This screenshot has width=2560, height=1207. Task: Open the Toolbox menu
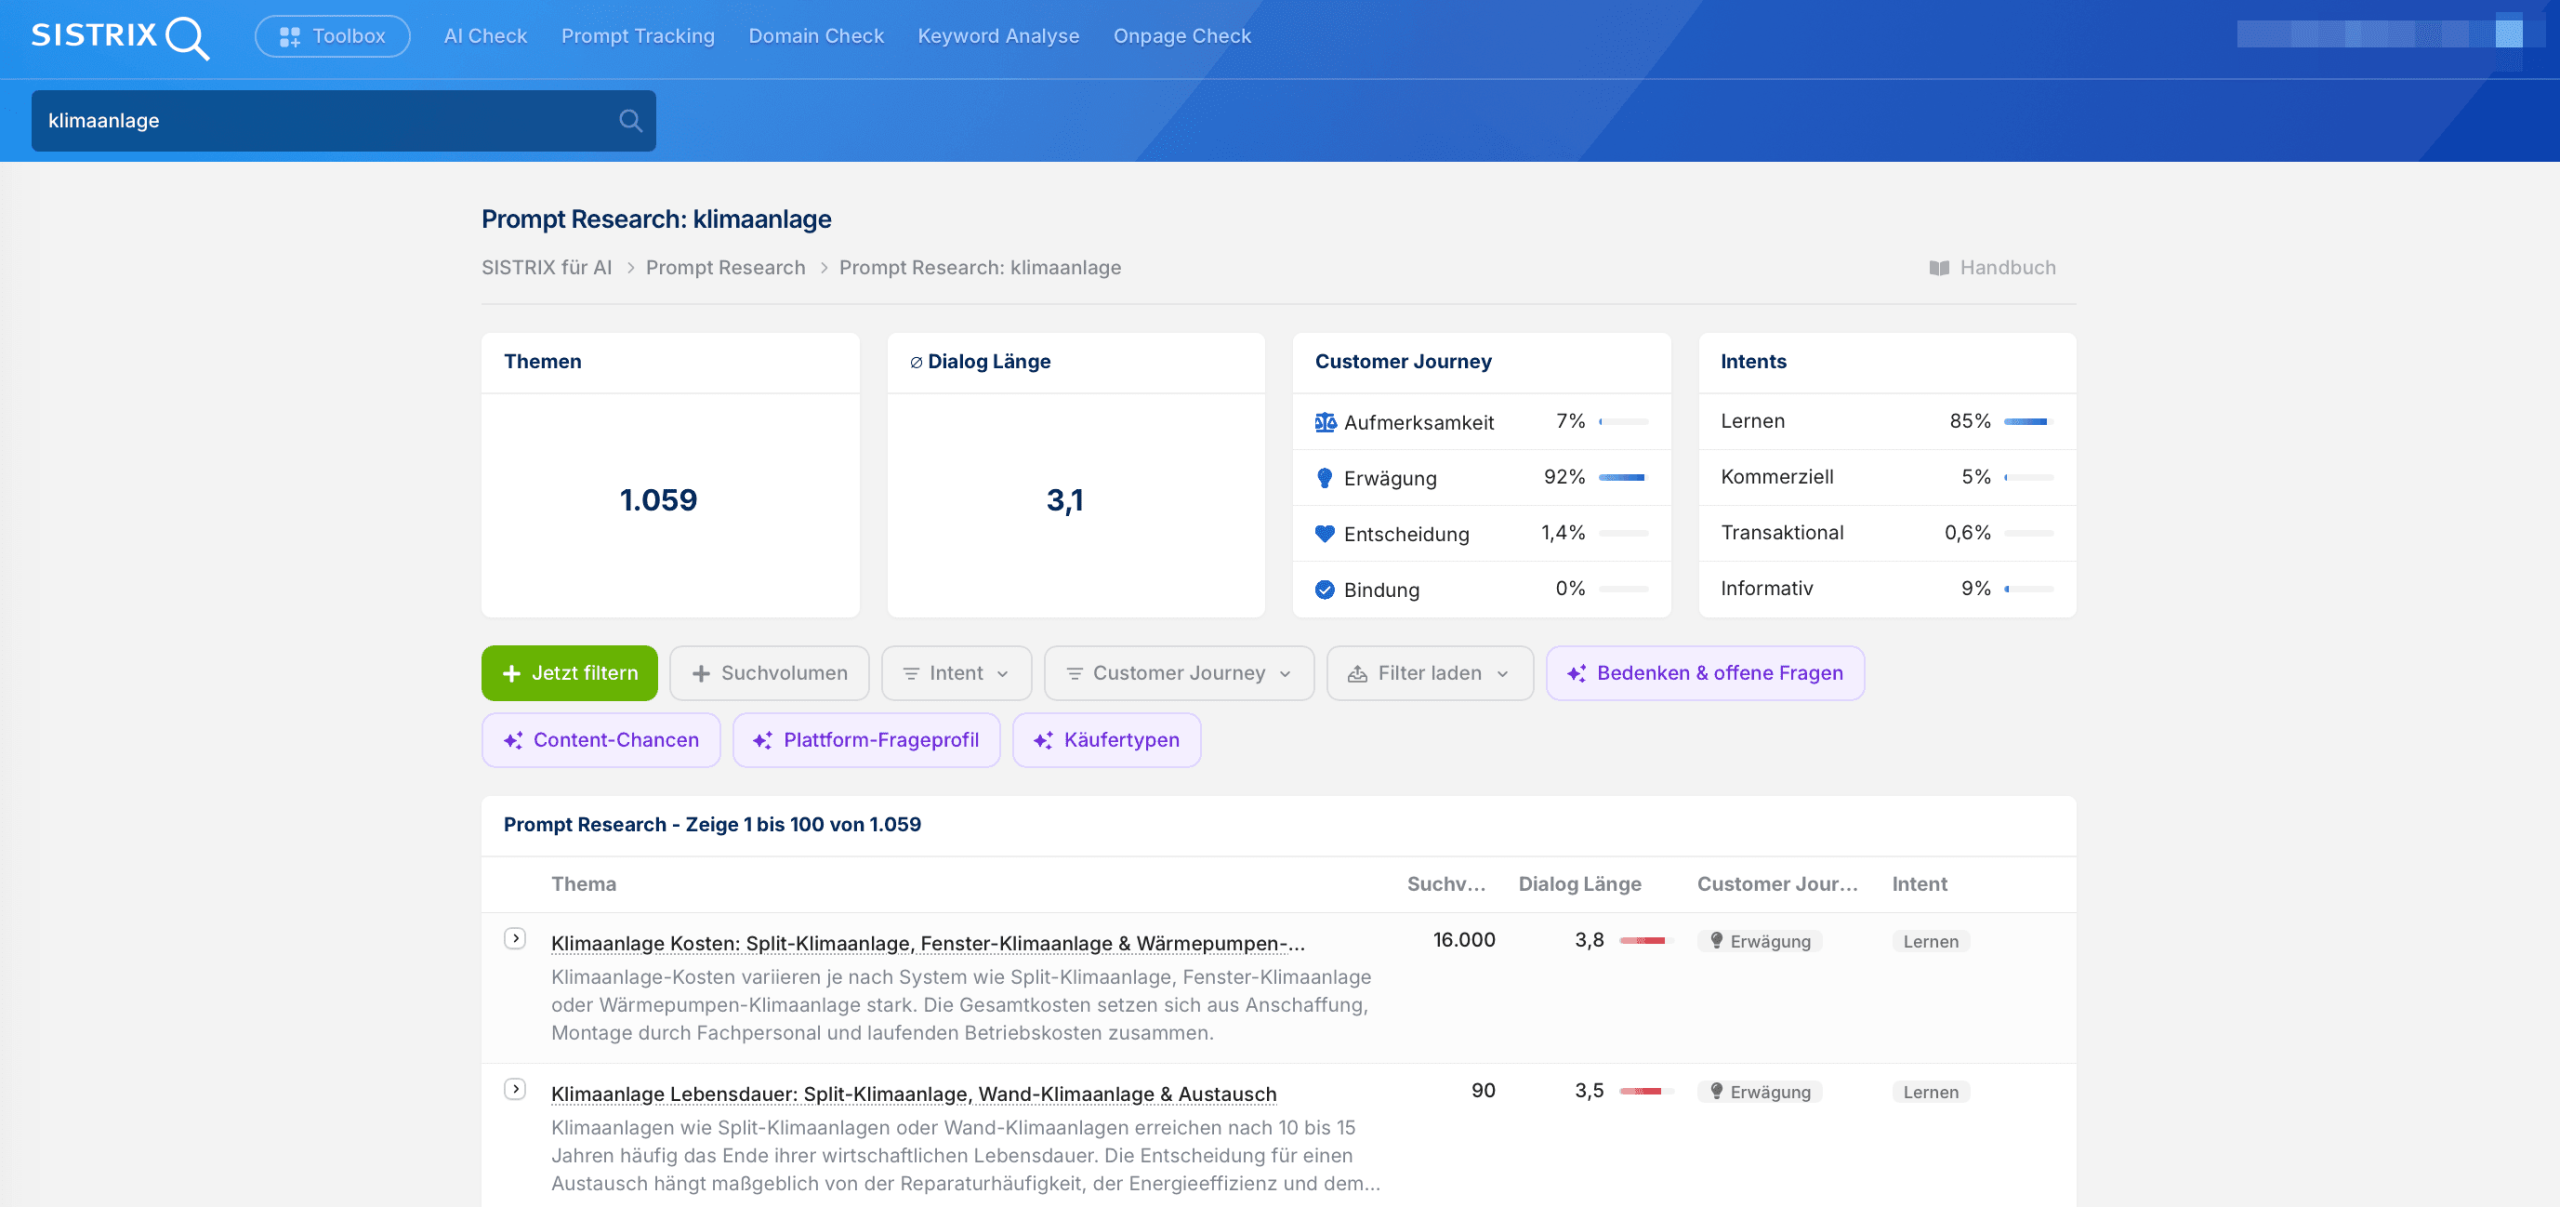pyautogui.click(x=333, y=36)
